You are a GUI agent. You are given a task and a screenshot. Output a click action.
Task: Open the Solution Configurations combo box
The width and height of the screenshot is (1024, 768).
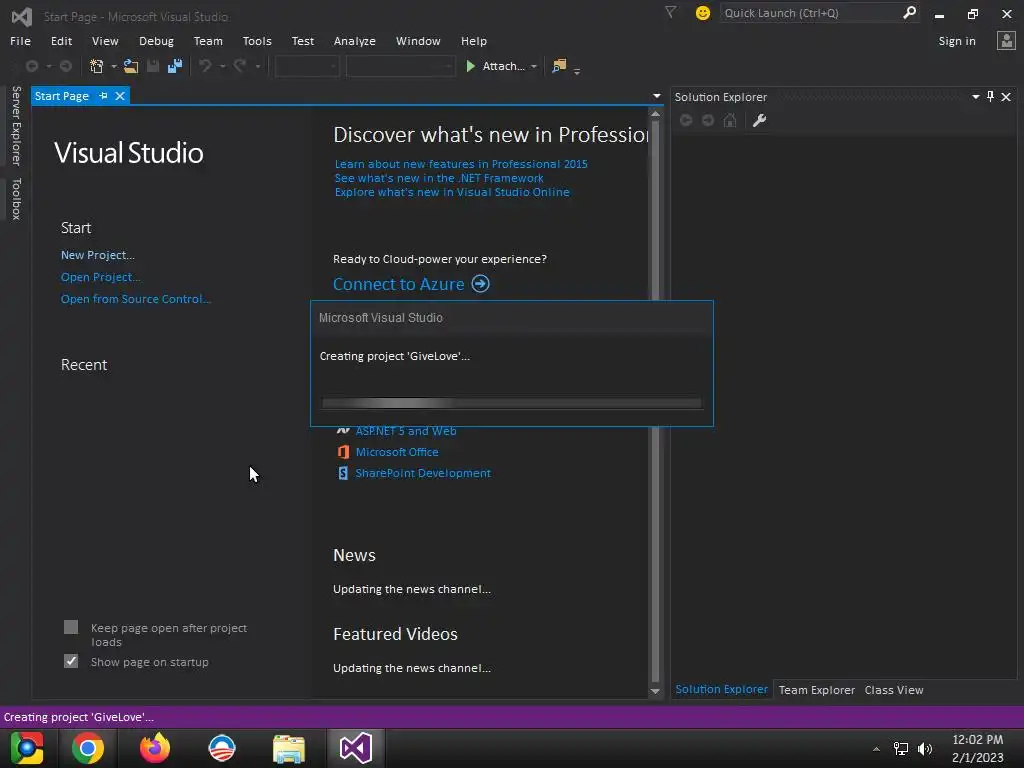click(x=307, y=66)
